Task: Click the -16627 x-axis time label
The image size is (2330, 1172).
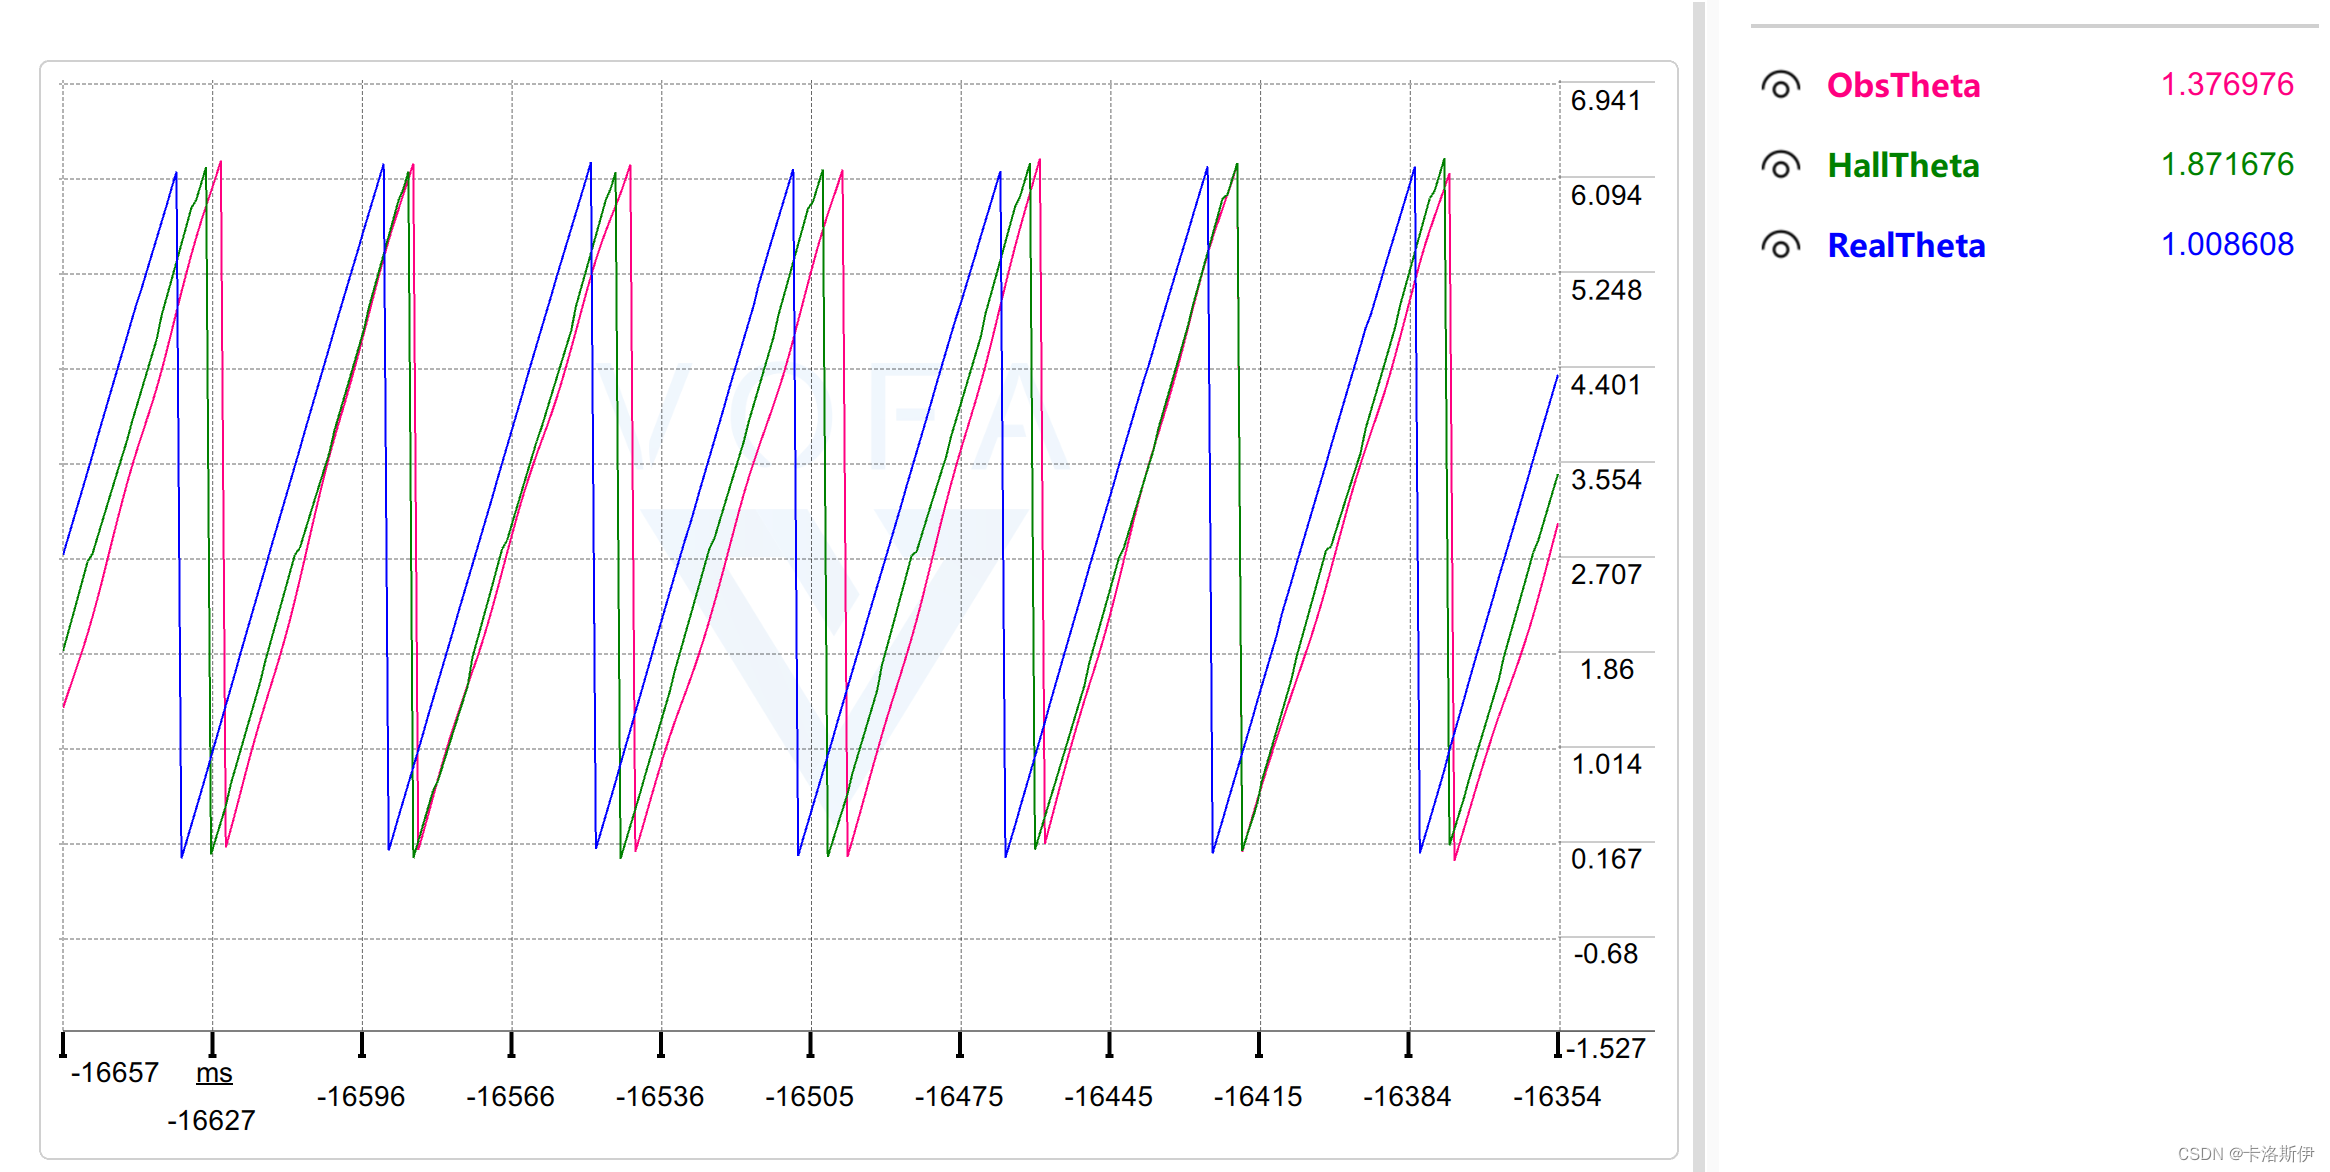Action: pos(210,1120)
